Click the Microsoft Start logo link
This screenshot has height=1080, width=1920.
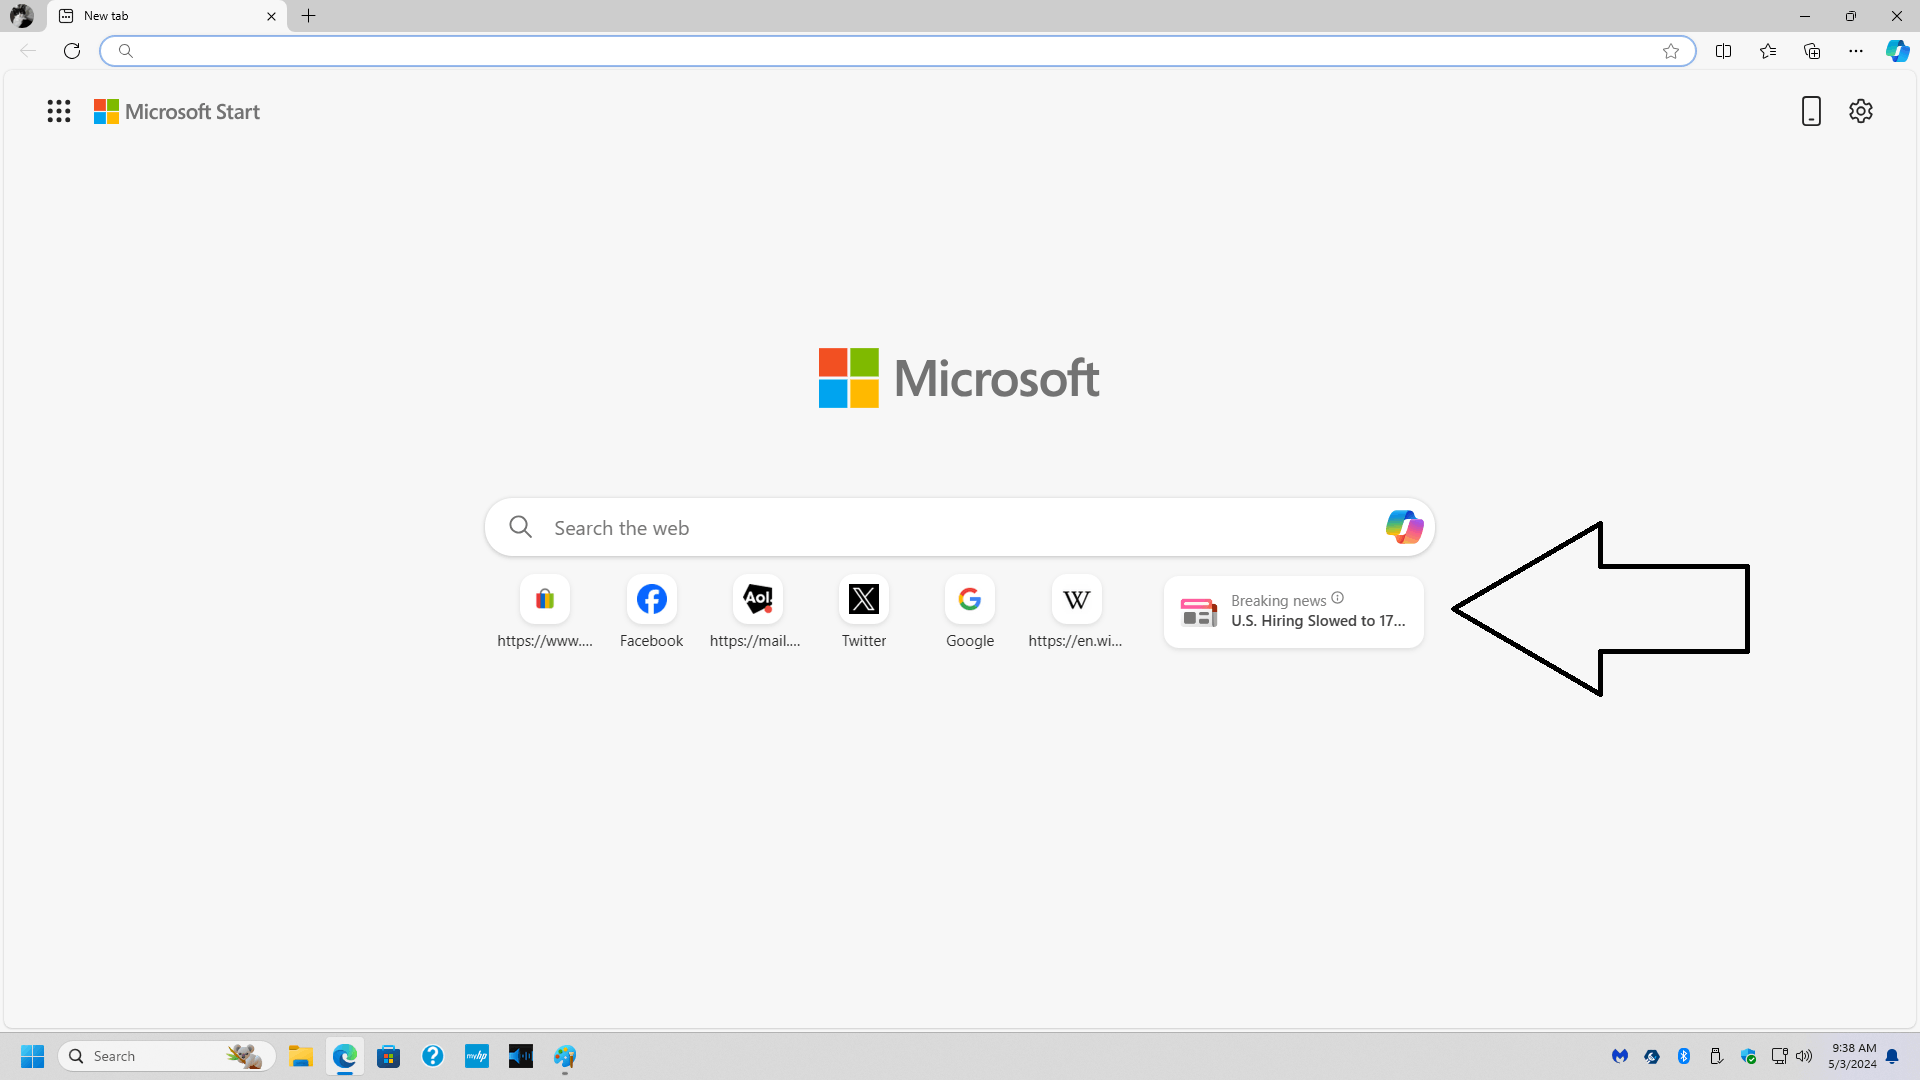[x=177, y=112]
